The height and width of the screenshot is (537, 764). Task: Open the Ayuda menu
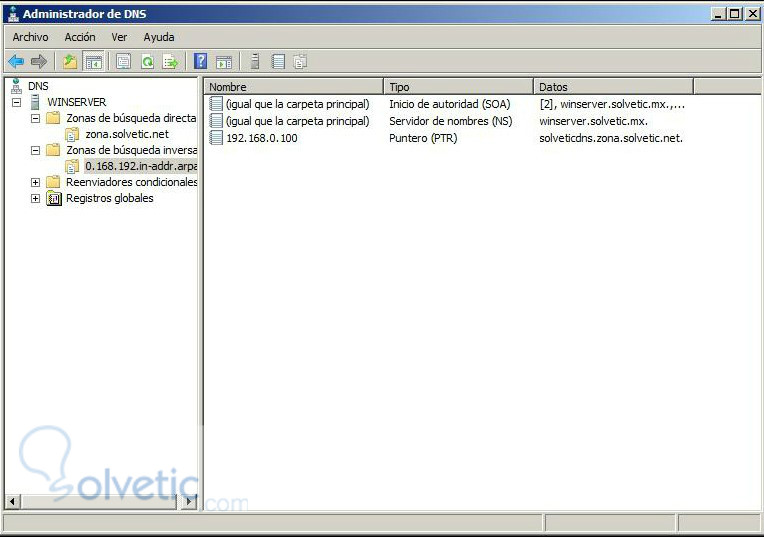159,37
